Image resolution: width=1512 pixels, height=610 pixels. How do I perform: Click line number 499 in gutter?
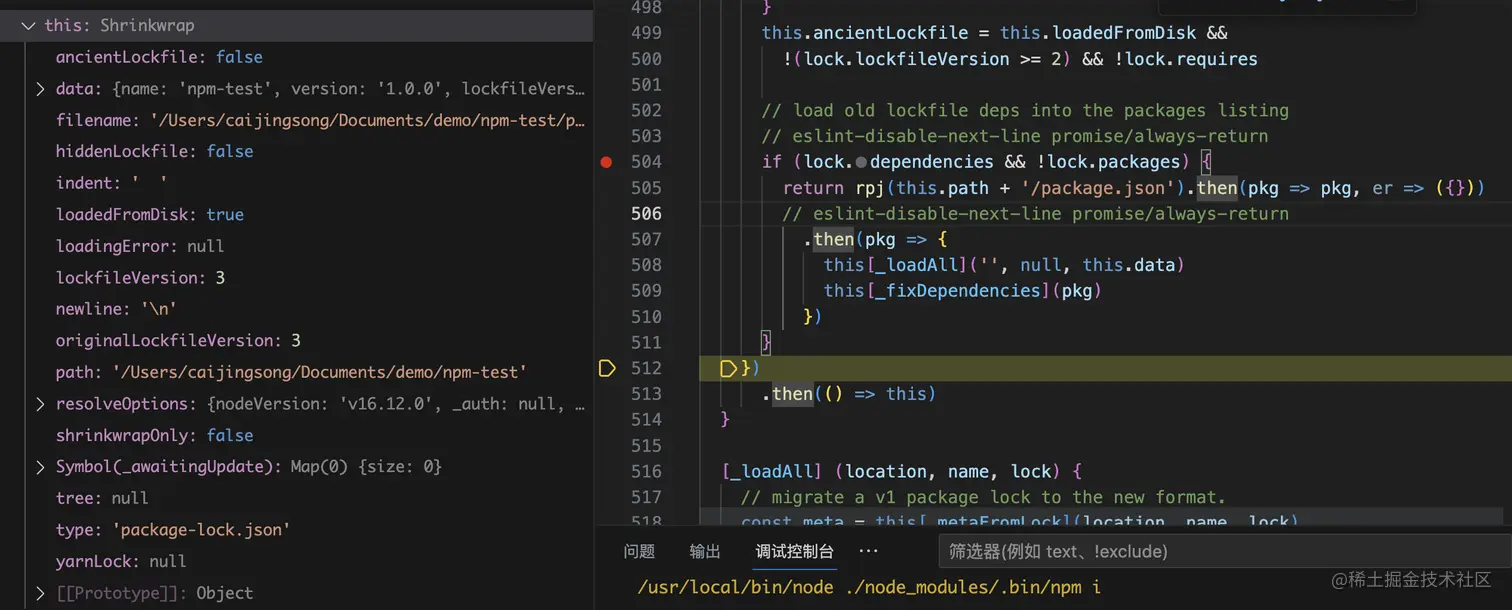point(647,33)
